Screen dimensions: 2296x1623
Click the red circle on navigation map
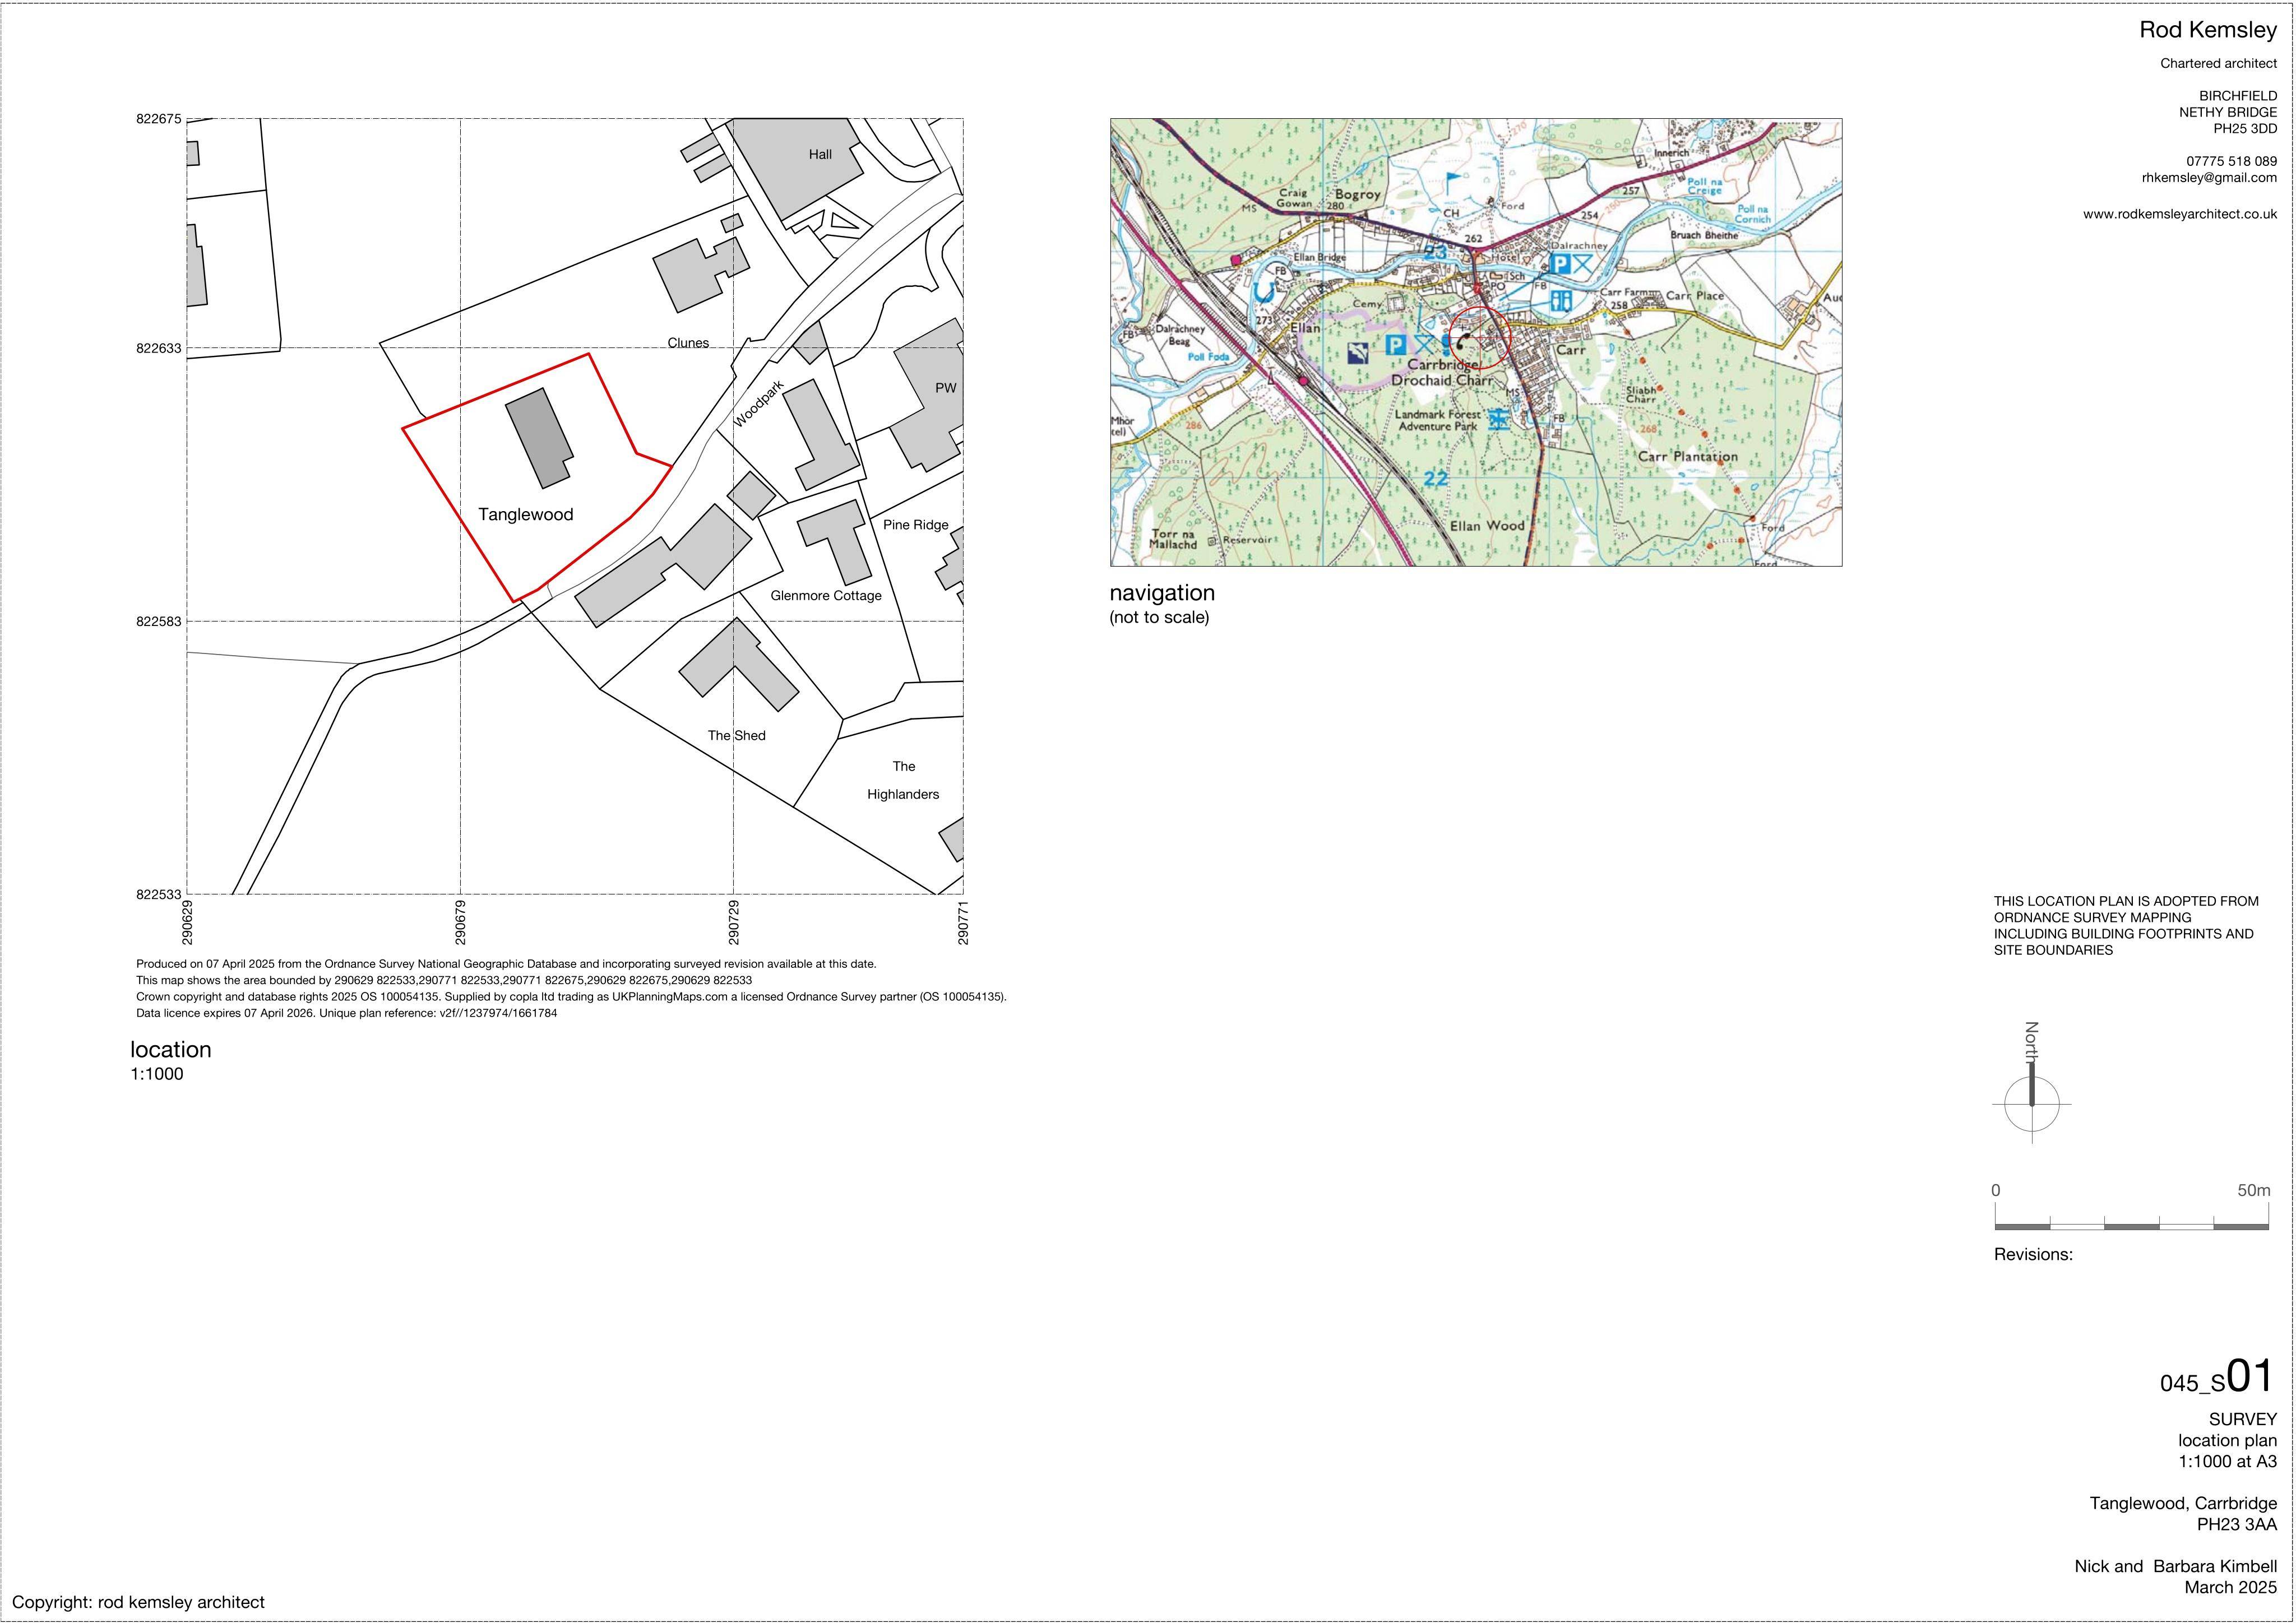coord(1479,338)
